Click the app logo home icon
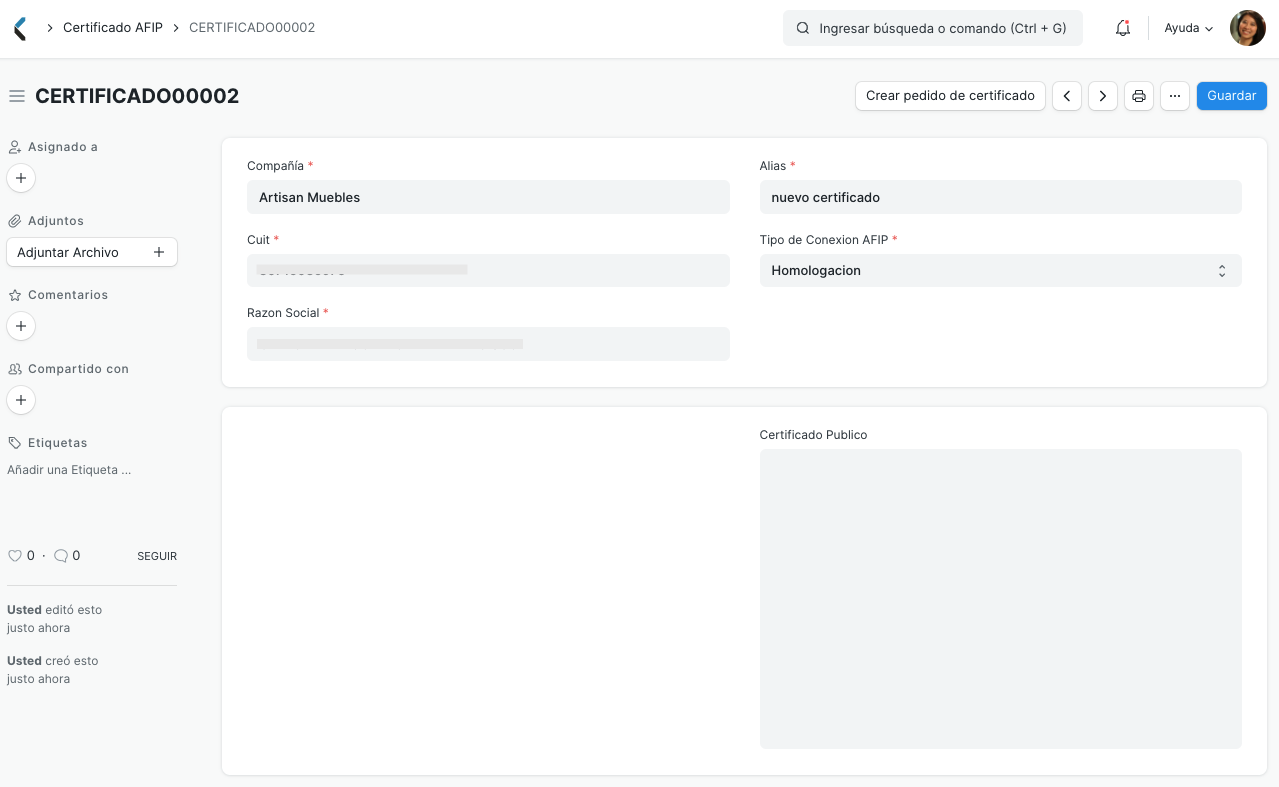 point(20,28)
